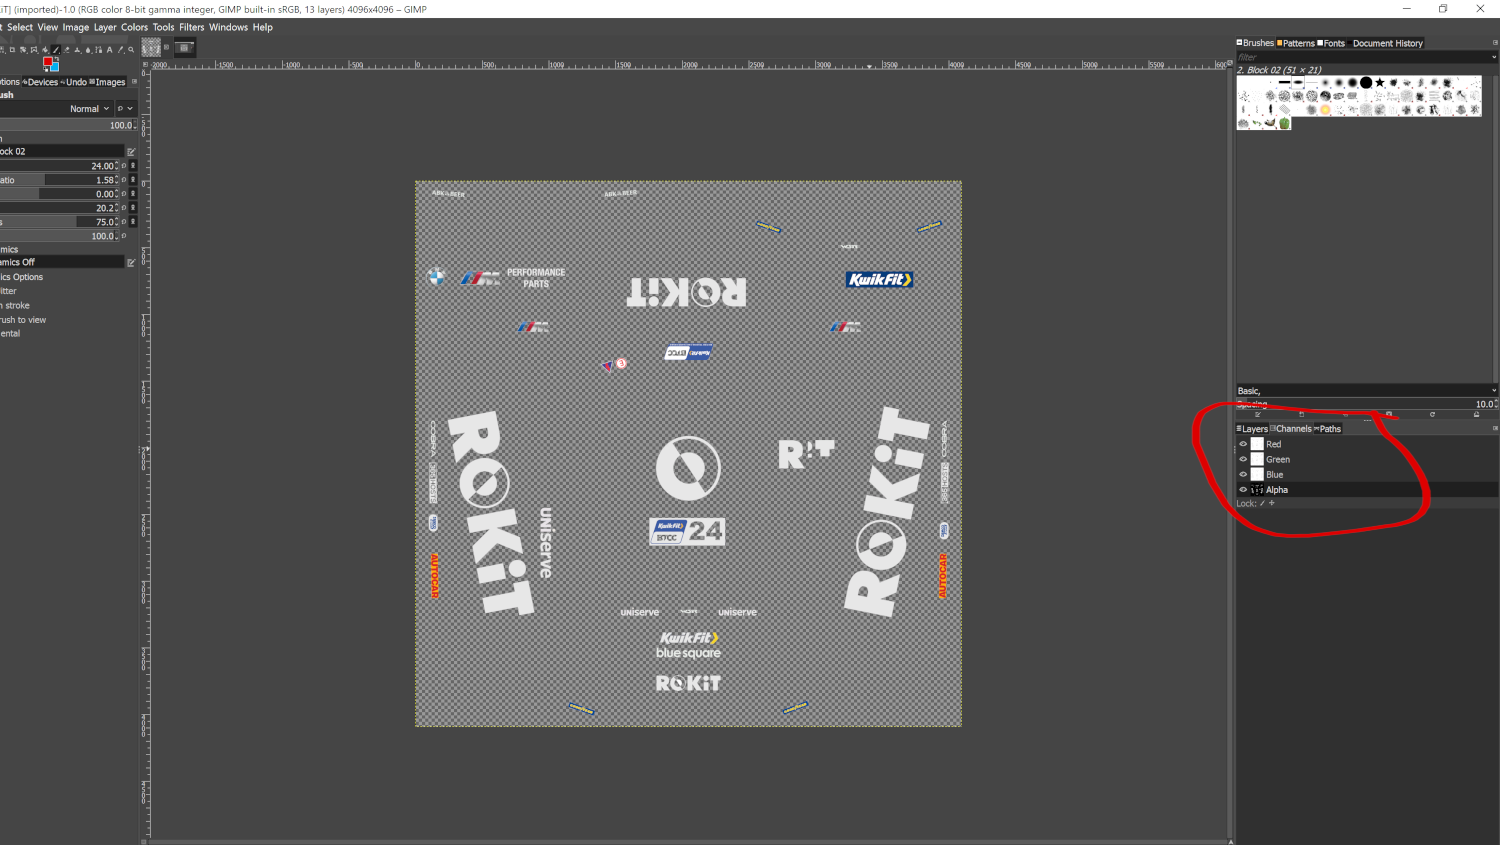Switch to the Document History tab
Image resolution: width=1500 pixels, height=845 pixels.
pos(1386,43)
